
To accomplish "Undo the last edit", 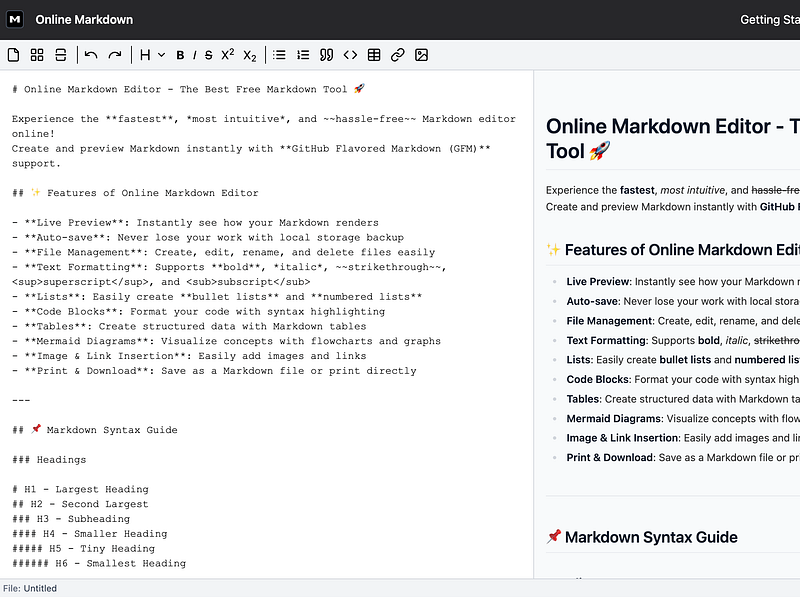I will coord(92,55).
